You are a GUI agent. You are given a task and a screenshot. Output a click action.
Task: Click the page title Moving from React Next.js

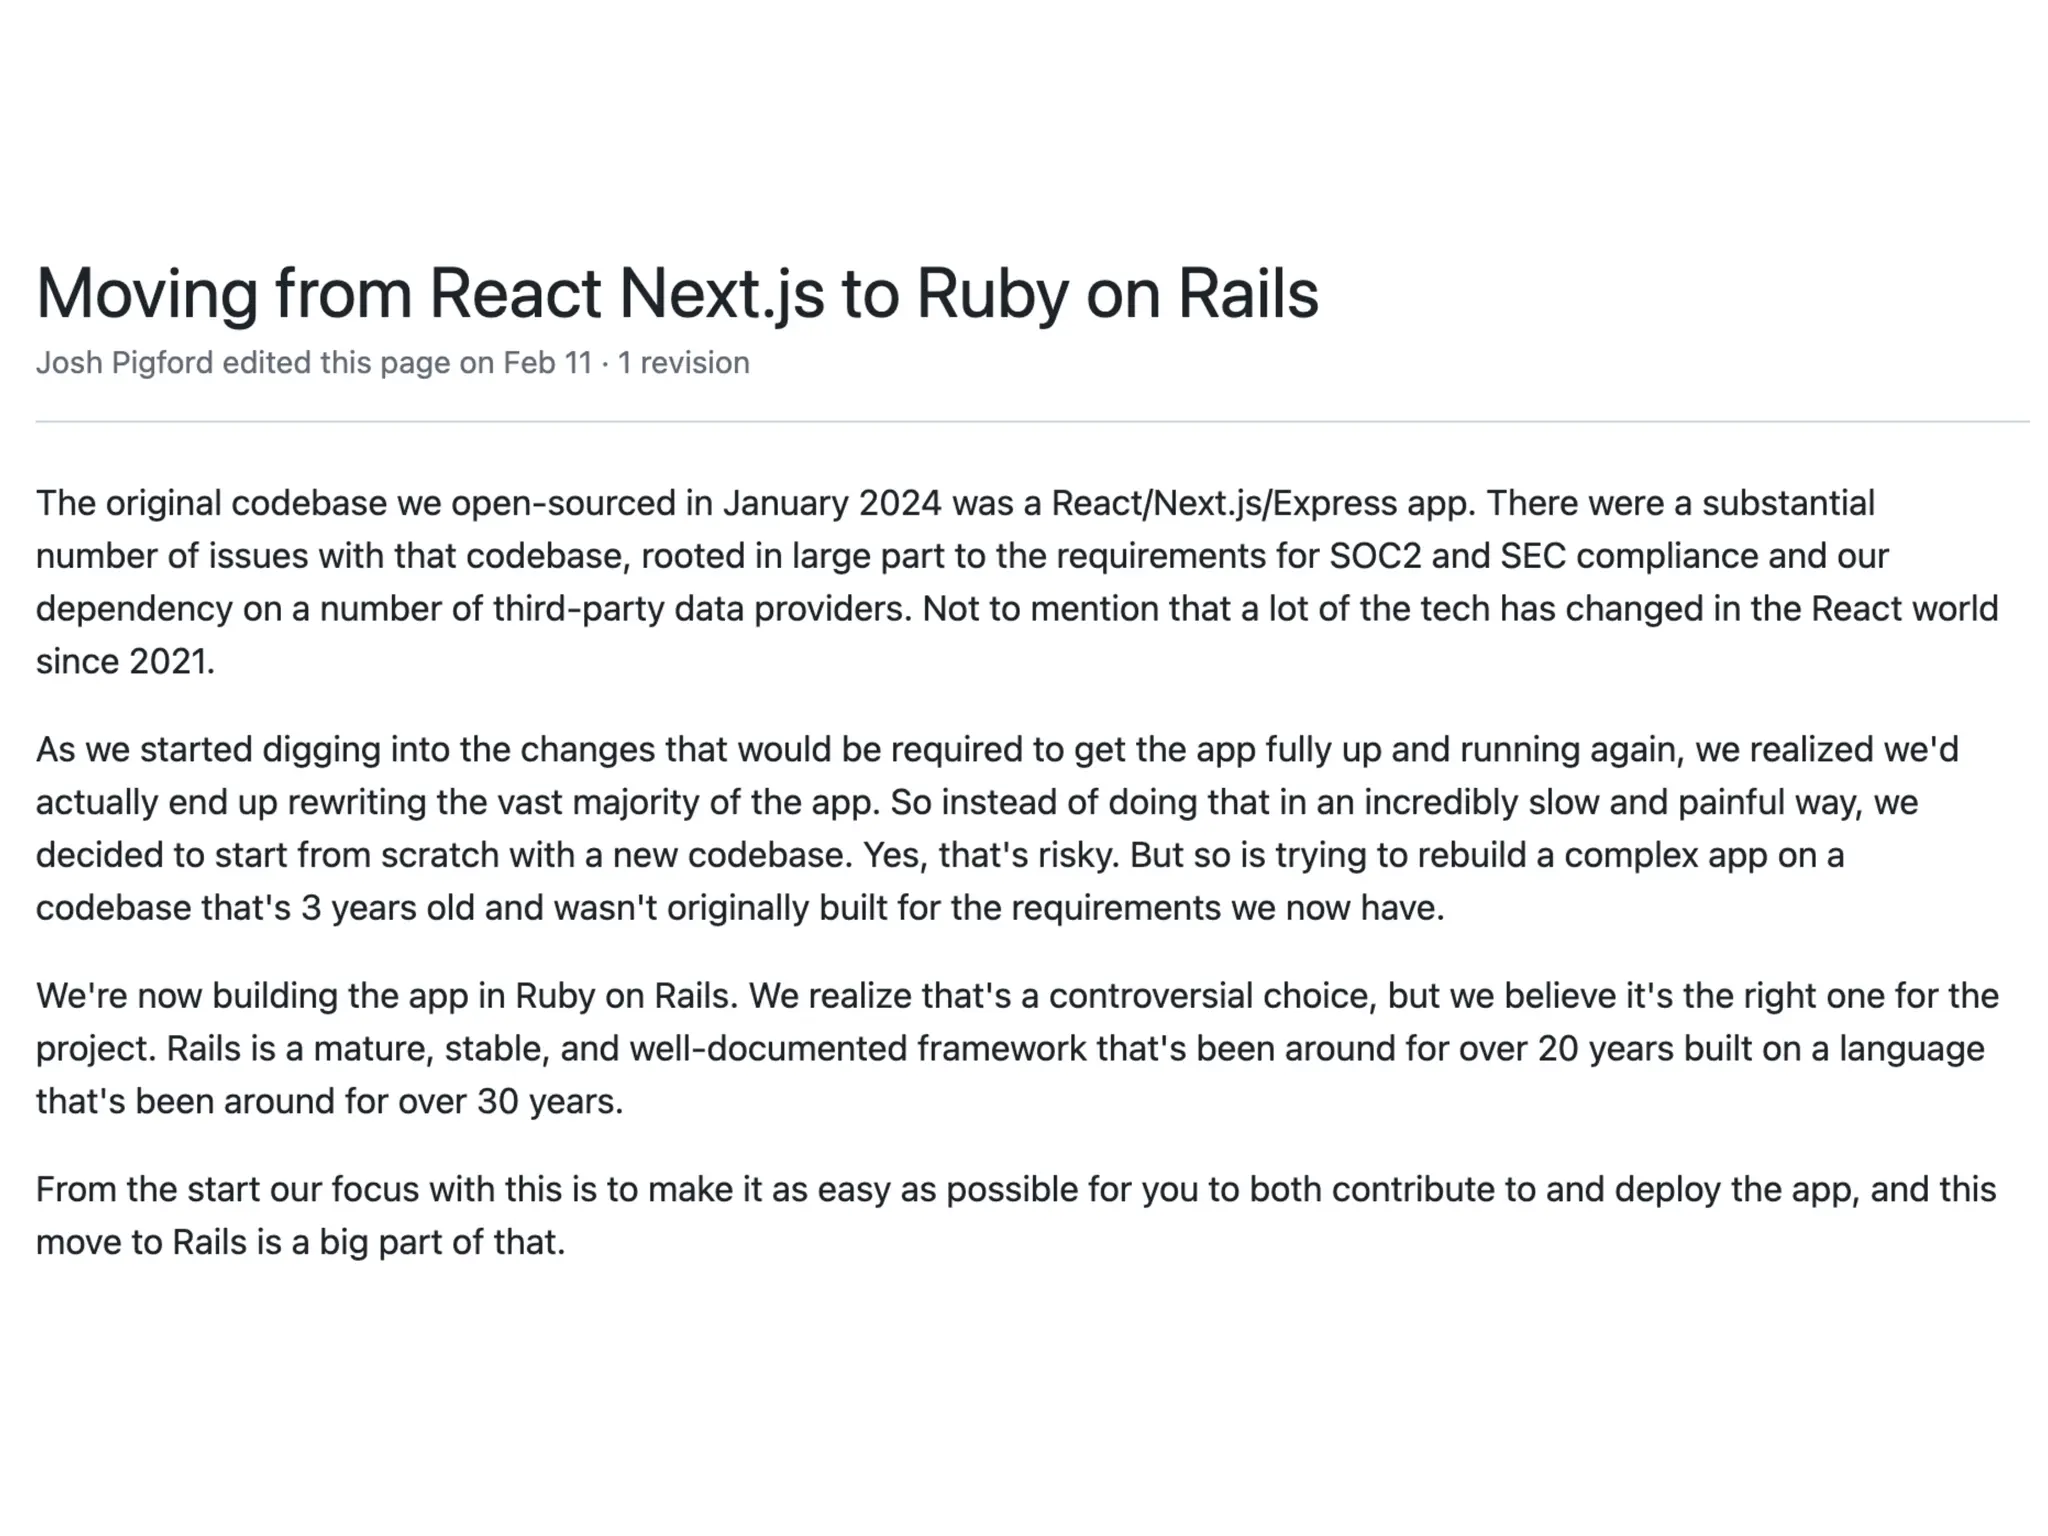[x=677, y=293]
